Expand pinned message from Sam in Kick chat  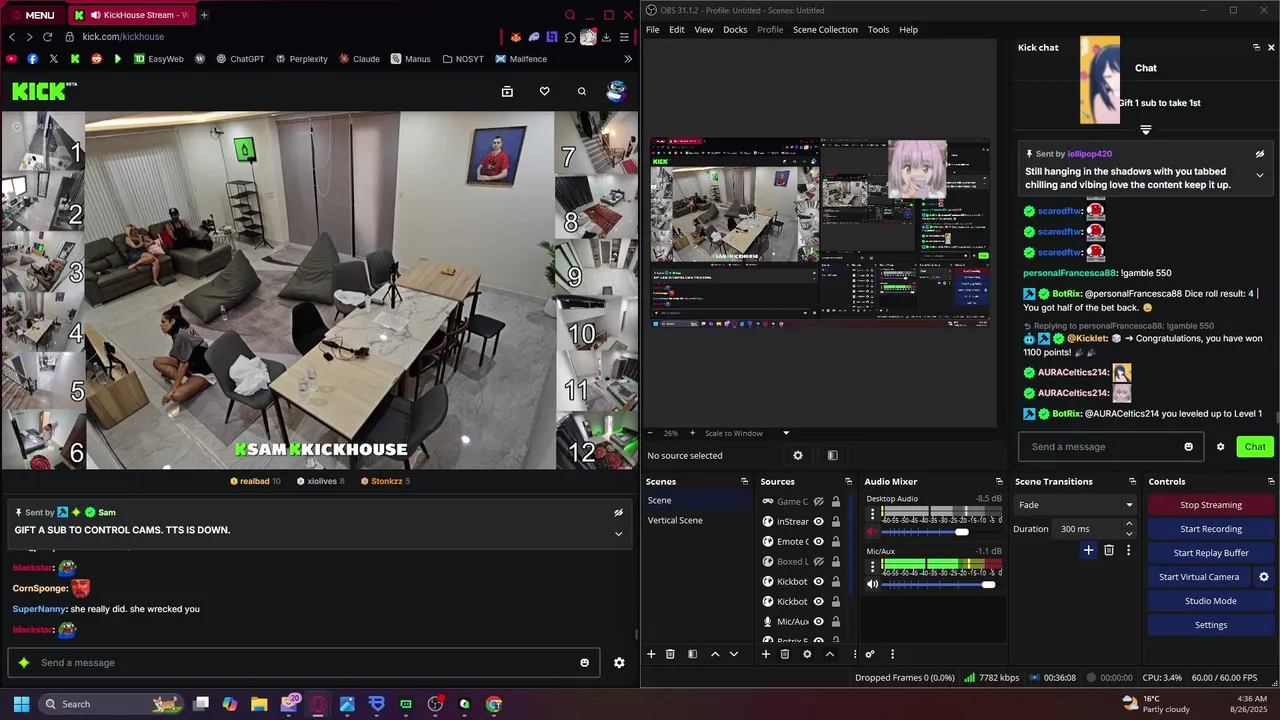pyautogui.click(x=618, y=534)
